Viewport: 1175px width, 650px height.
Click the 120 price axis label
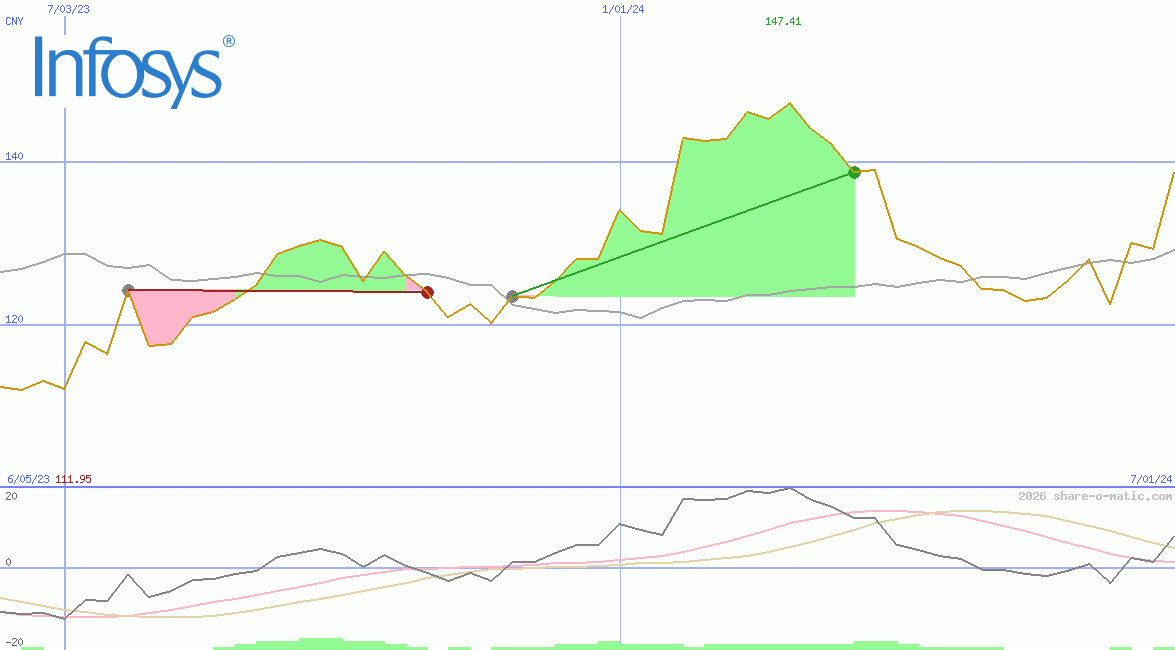click(x=14, y=319)
